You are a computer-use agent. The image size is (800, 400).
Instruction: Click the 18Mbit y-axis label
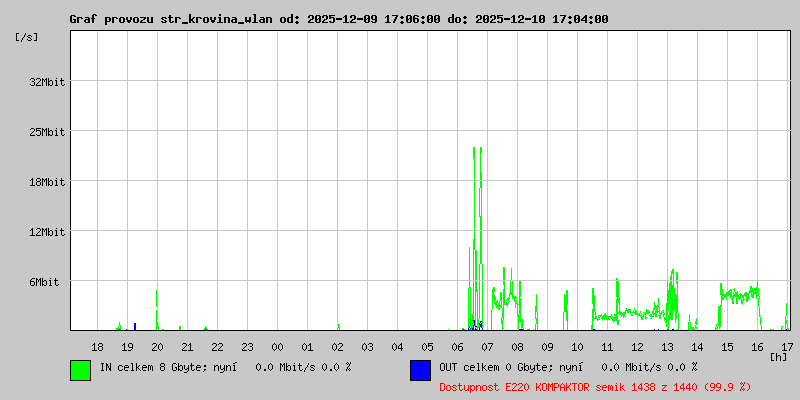(x=47, y=182)
